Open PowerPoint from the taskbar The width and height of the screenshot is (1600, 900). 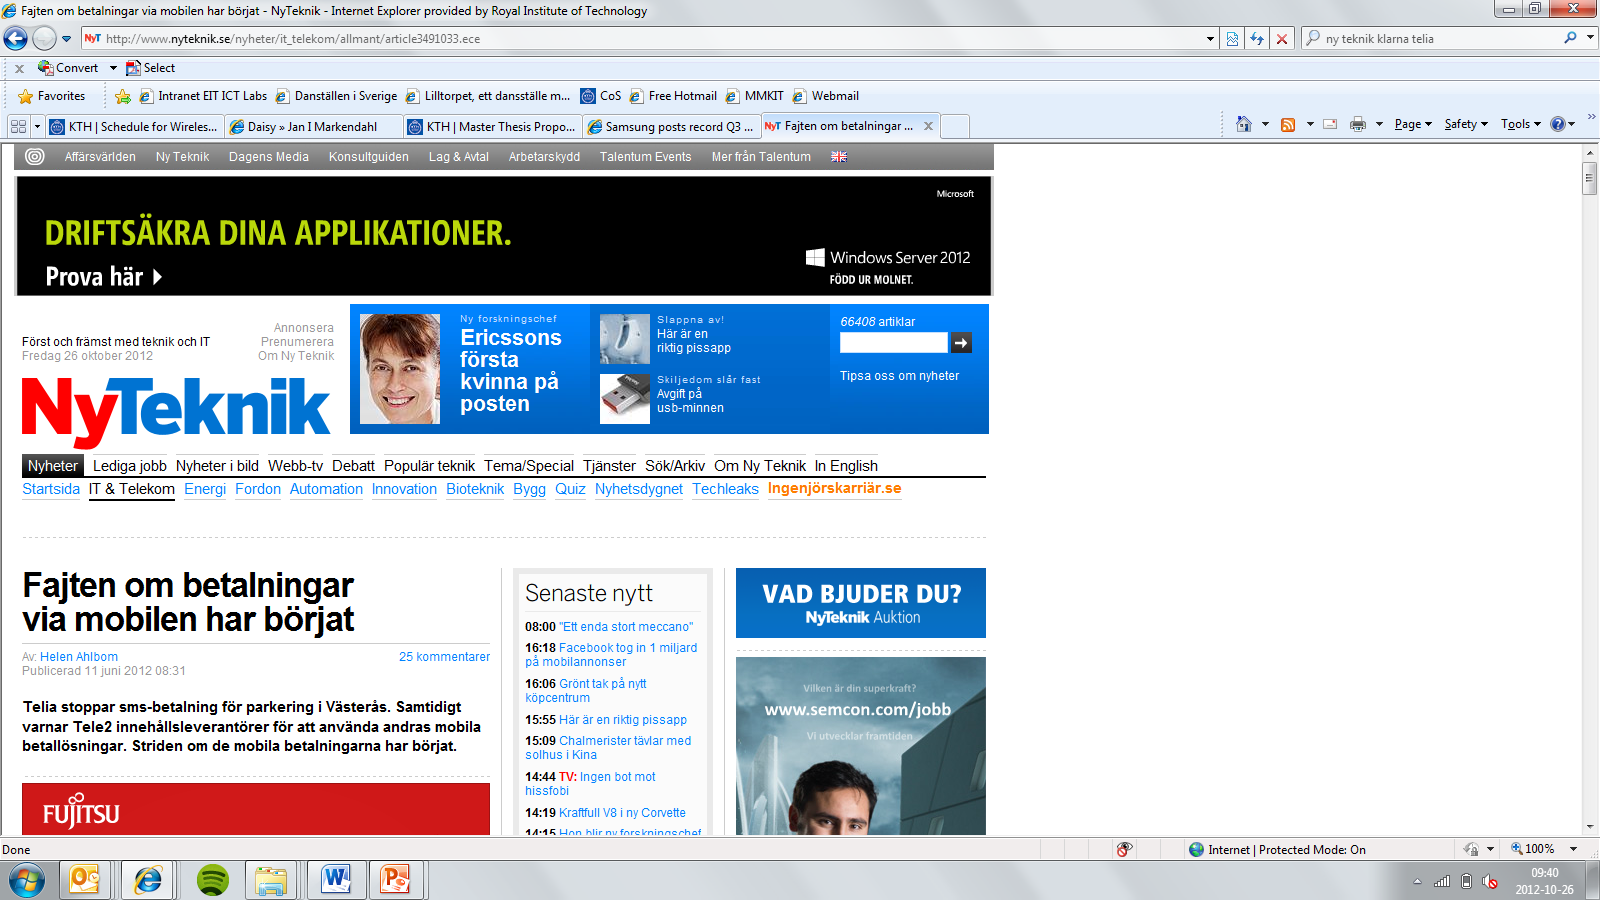point(397,880)
